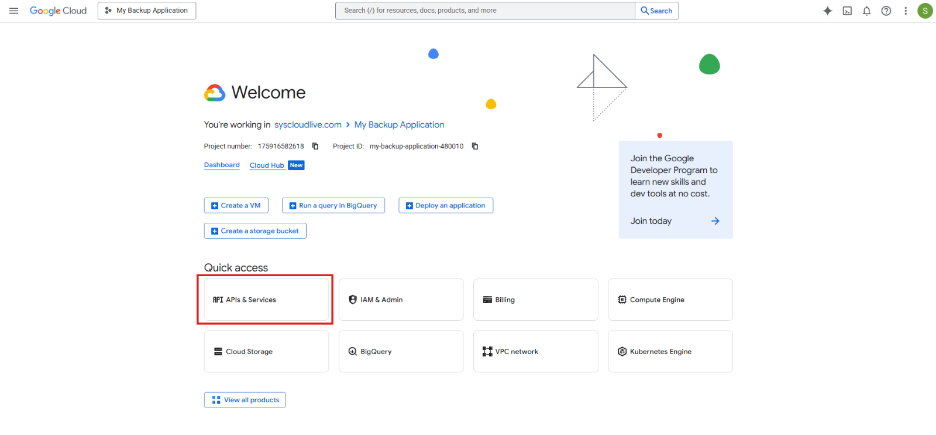936x435 pixels.
Task: Open the Dashboard link
Action: (221, 165)
